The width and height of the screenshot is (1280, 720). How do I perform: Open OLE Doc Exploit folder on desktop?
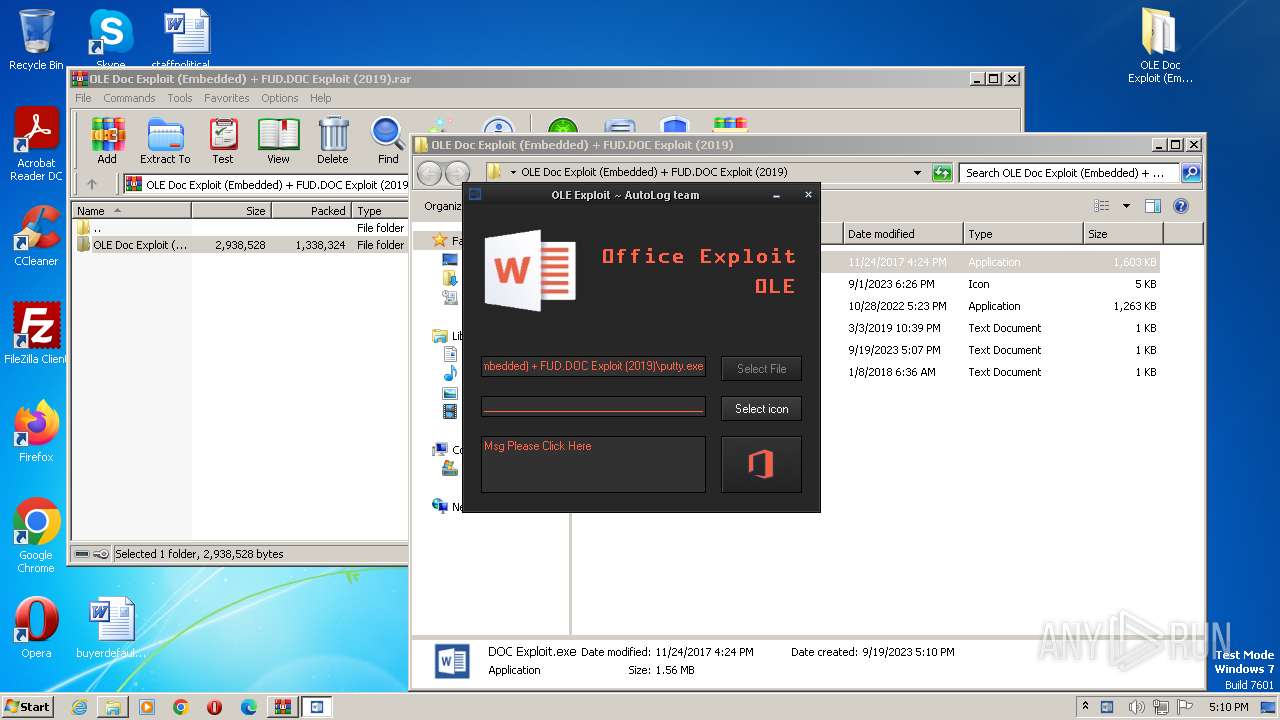pos(1160,46)
